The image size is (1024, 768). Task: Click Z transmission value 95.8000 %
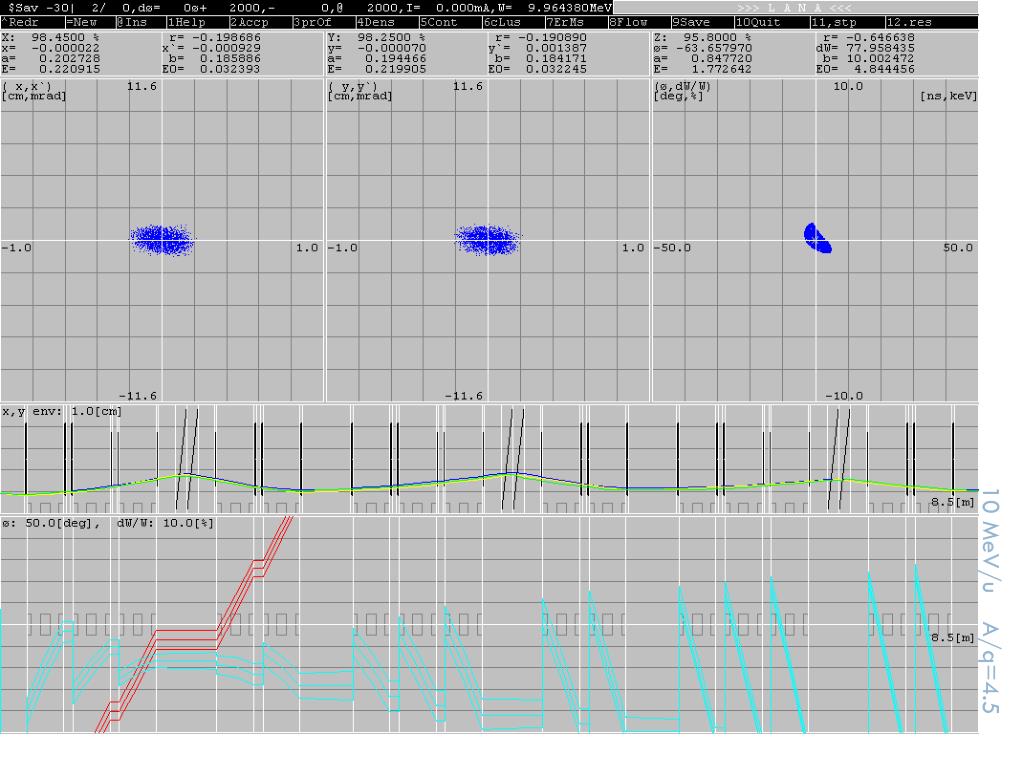718,37
